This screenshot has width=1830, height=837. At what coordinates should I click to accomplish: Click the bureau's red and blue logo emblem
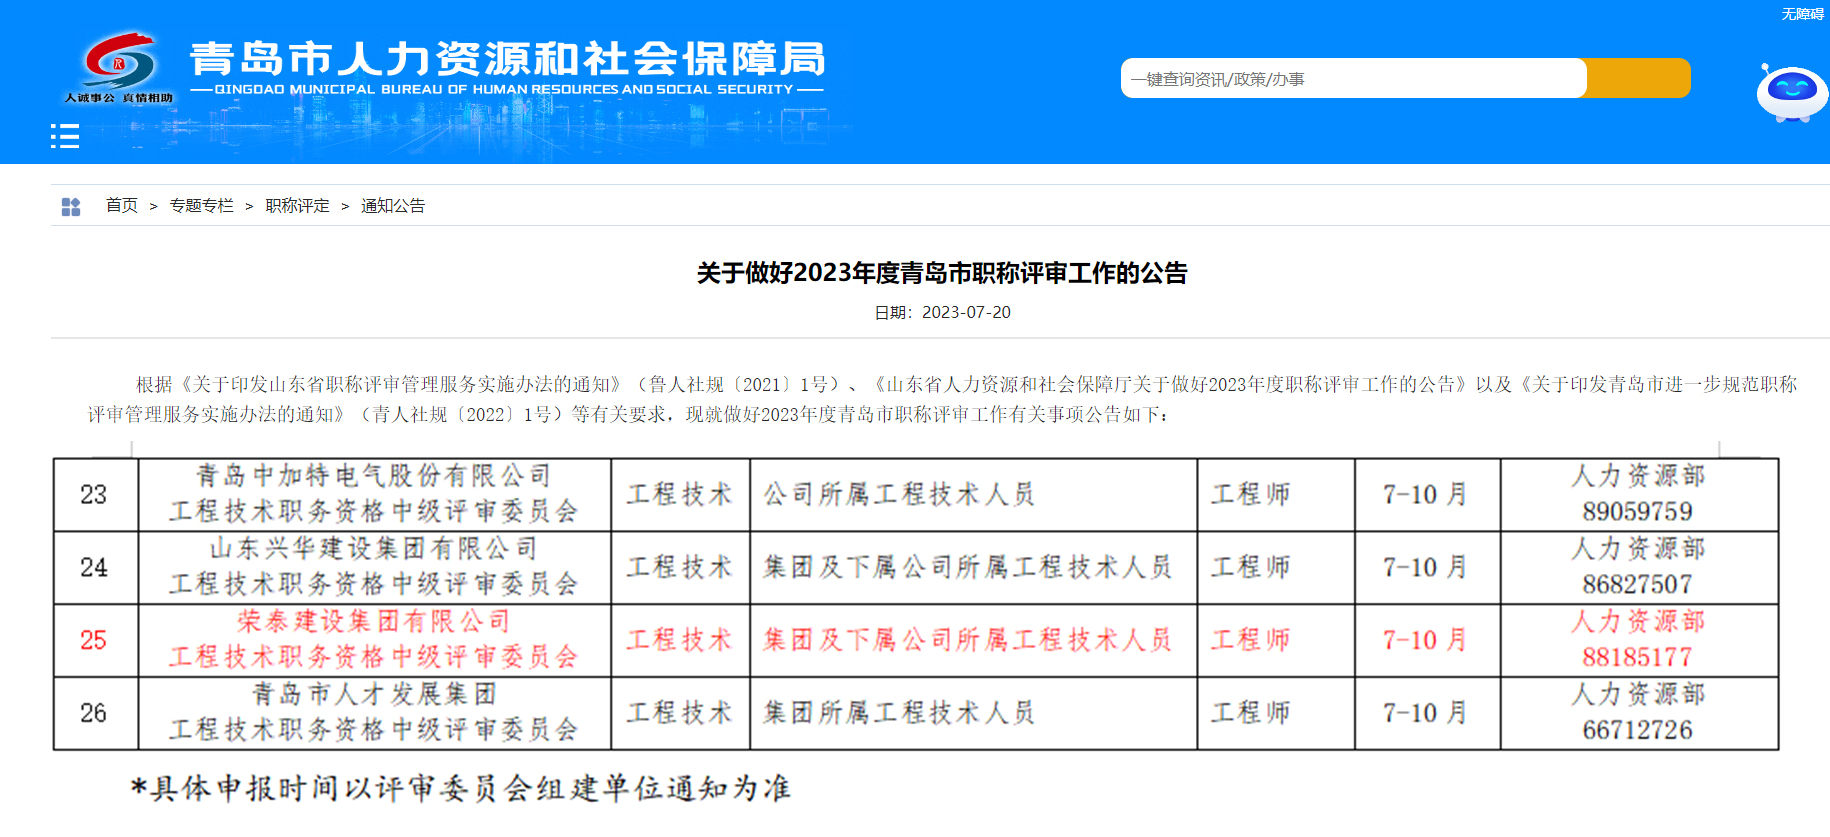[120, 62]
